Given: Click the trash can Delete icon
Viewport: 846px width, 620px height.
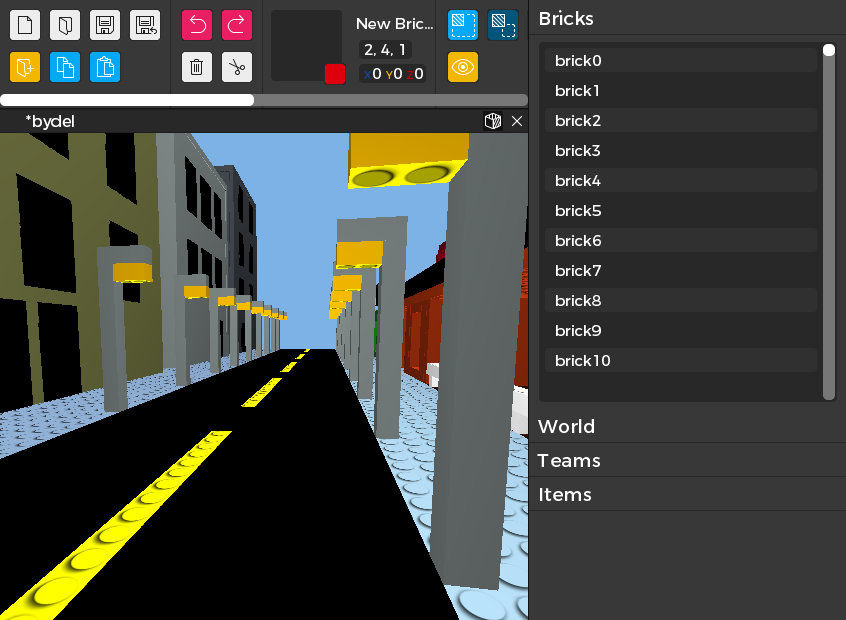Looking at the screenshot, I should (x=197, y=67).
